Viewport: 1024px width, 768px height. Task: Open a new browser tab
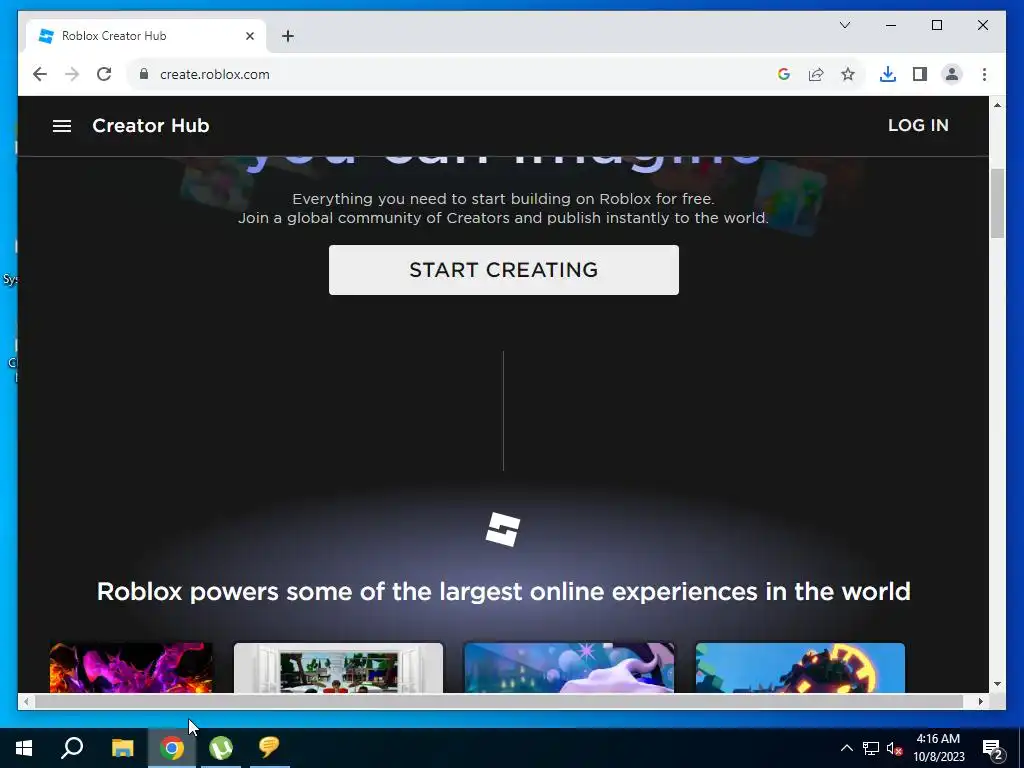tap(288, 36)
